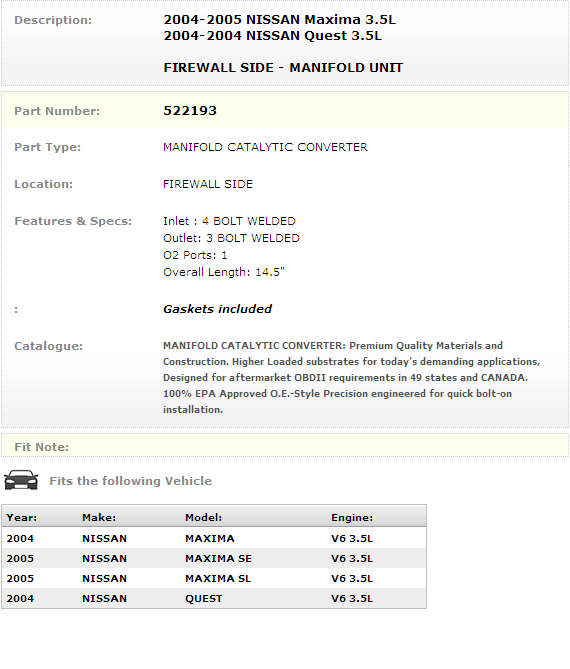This screenshot has height=669, width=570.
Task: Click the Fit Note: label
Action: pos(41,447)
